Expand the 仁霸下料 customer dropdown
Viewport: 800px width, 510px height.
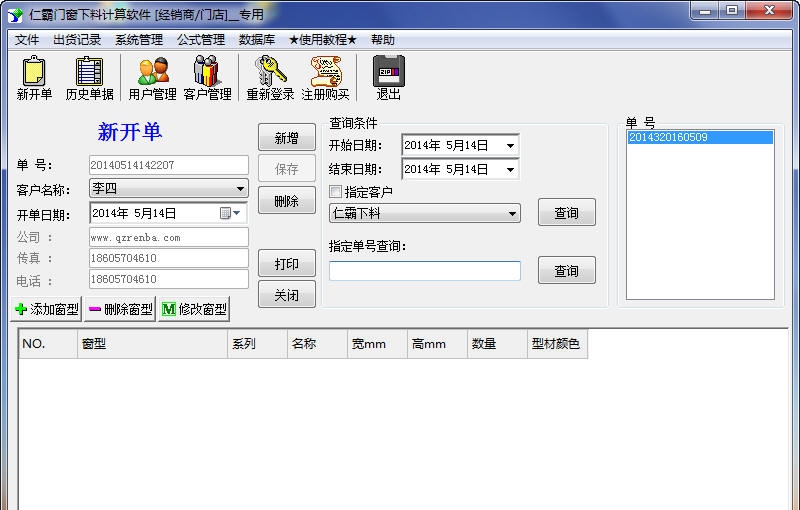click(x=512, y=214)
